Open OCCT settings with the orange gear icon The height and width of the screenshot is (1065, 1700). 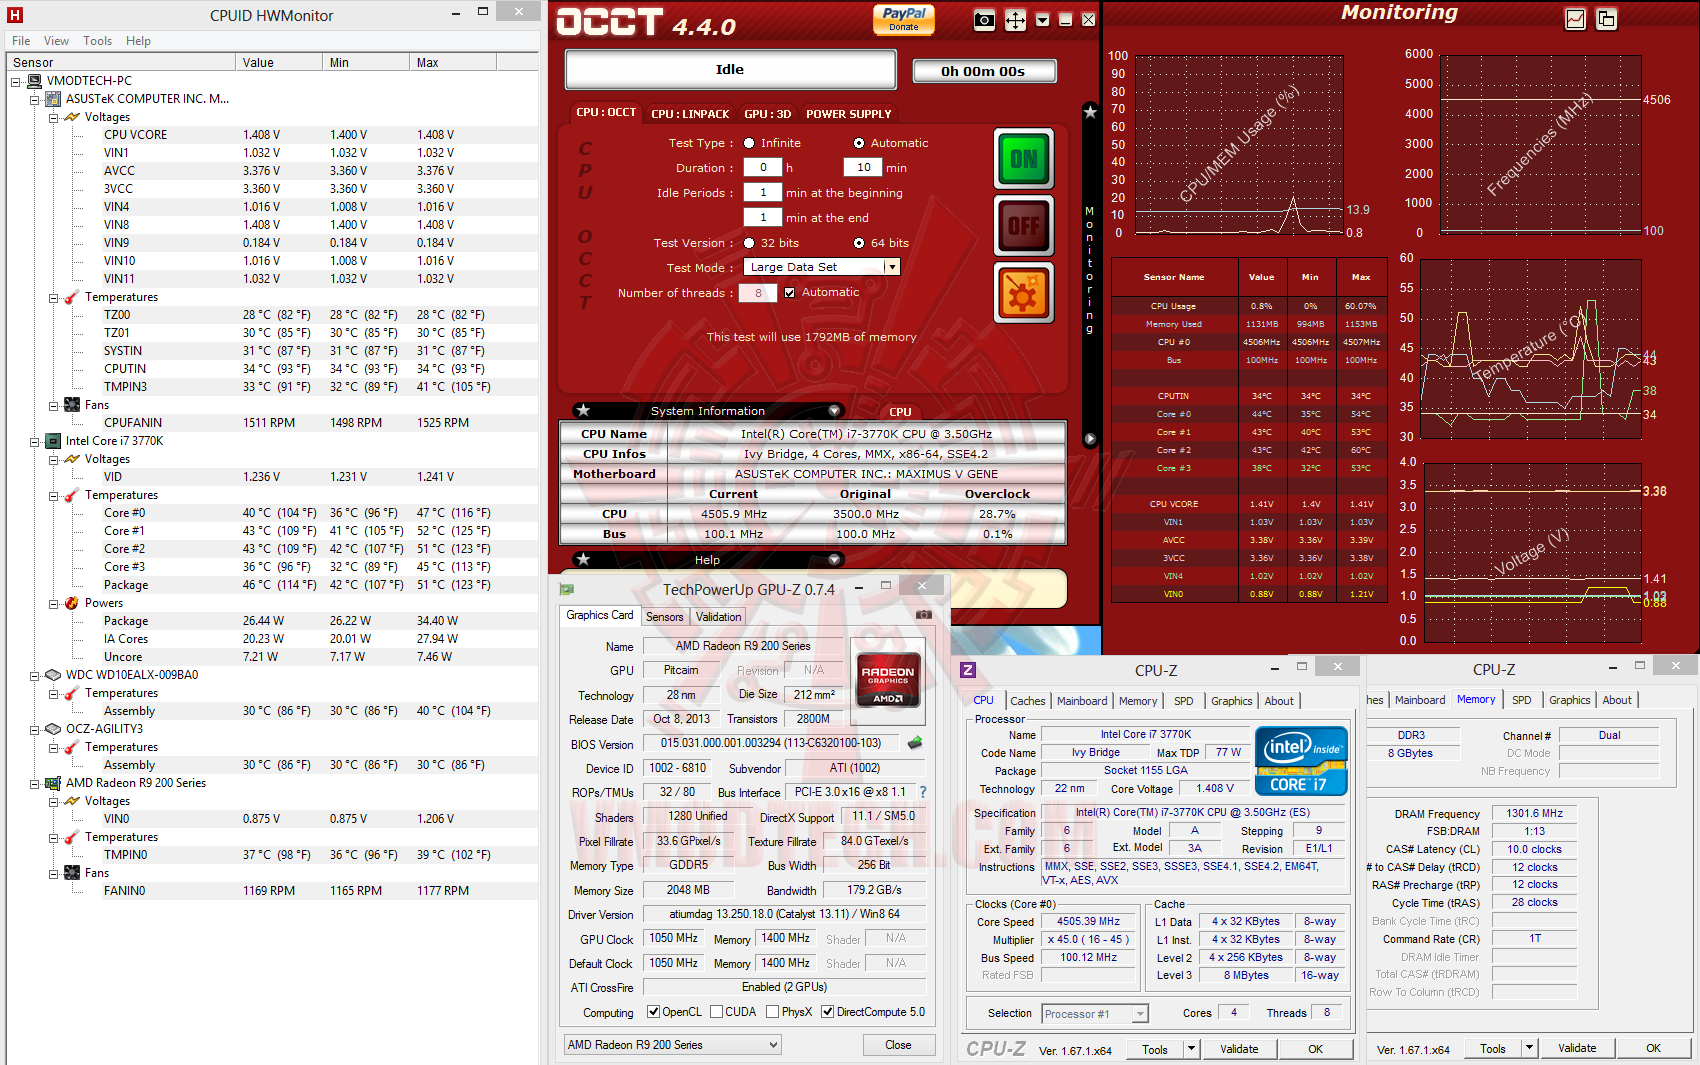[x=1024, y=293]
